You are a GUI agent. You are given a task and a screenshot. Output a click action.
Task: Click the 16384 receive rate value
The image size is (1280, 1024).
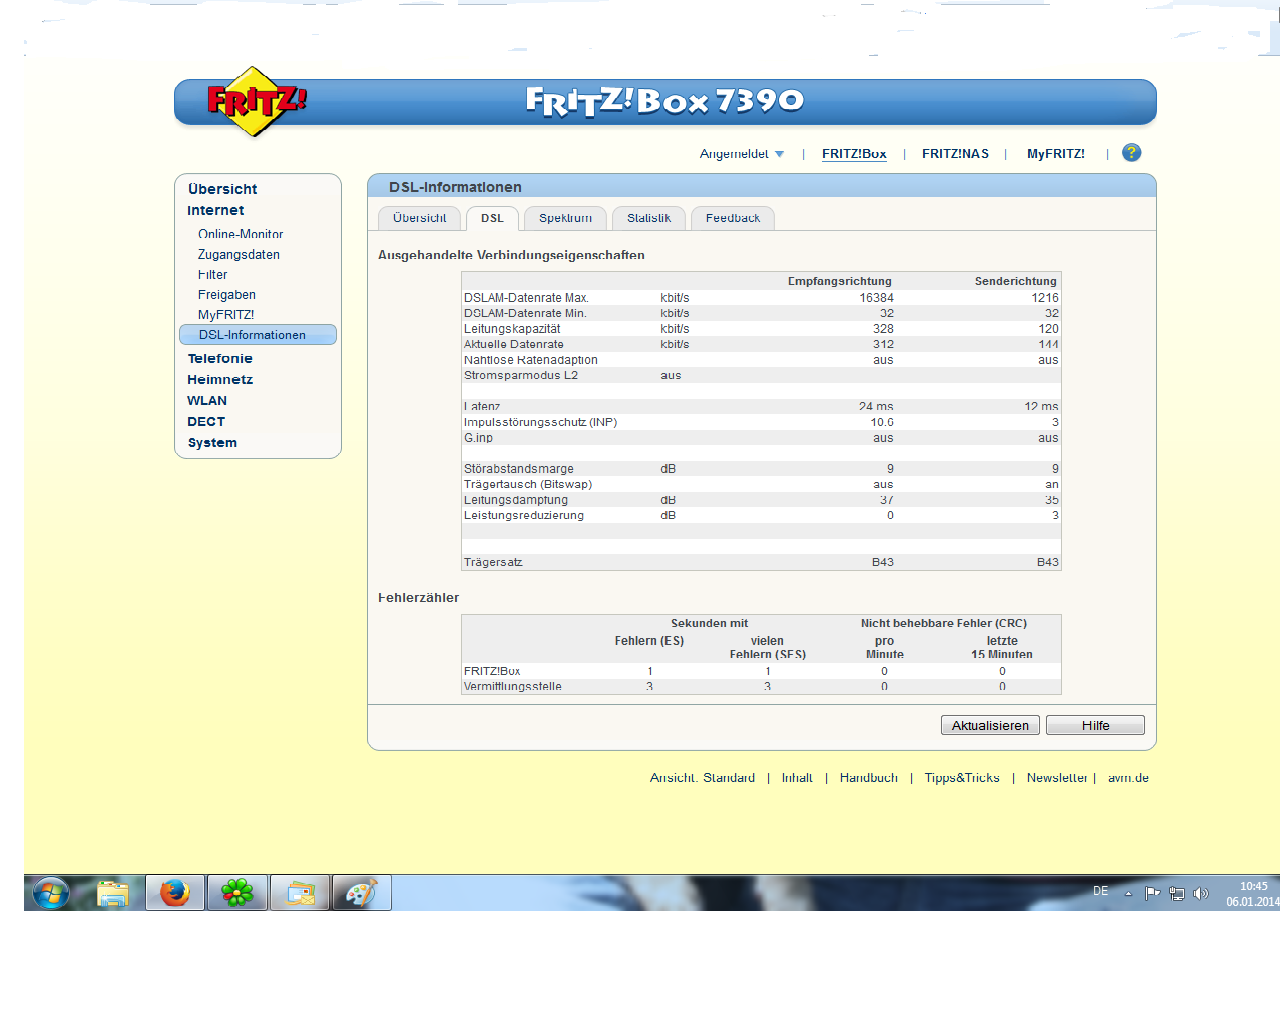[x=876, y=298]
